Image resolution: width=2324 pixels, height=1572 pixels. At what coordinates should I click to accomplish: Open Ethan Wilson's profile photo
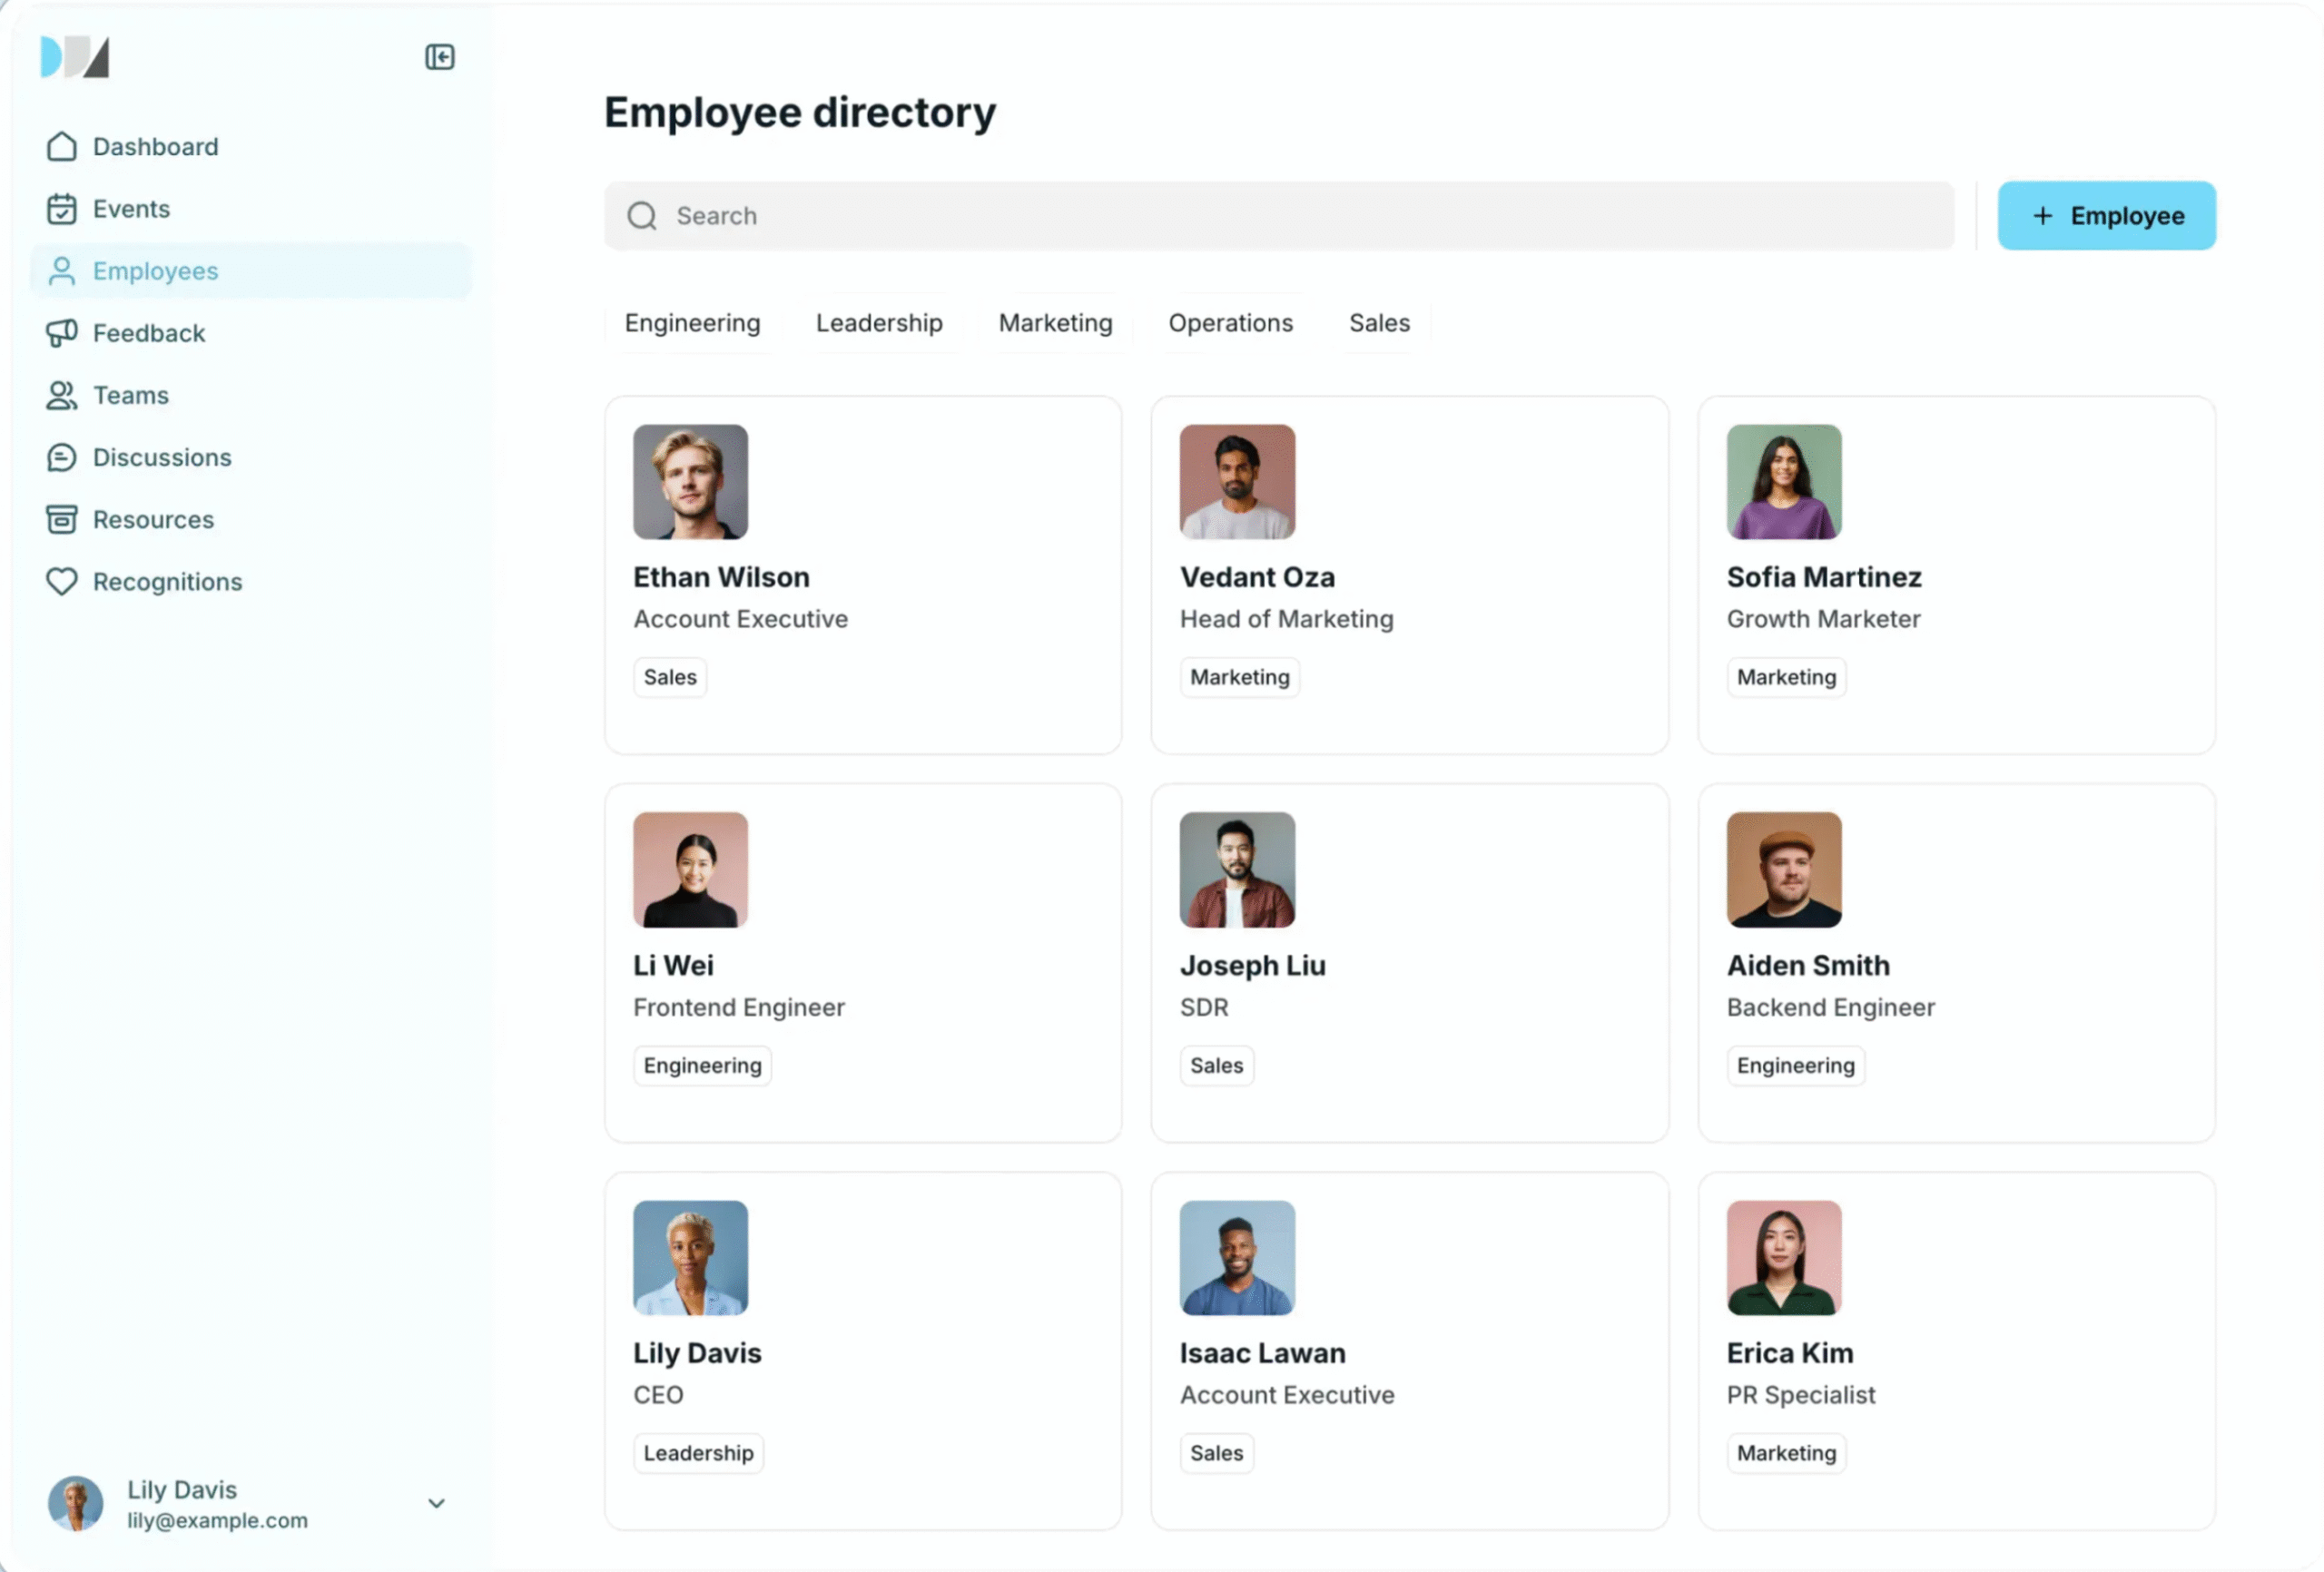(690, 482)
